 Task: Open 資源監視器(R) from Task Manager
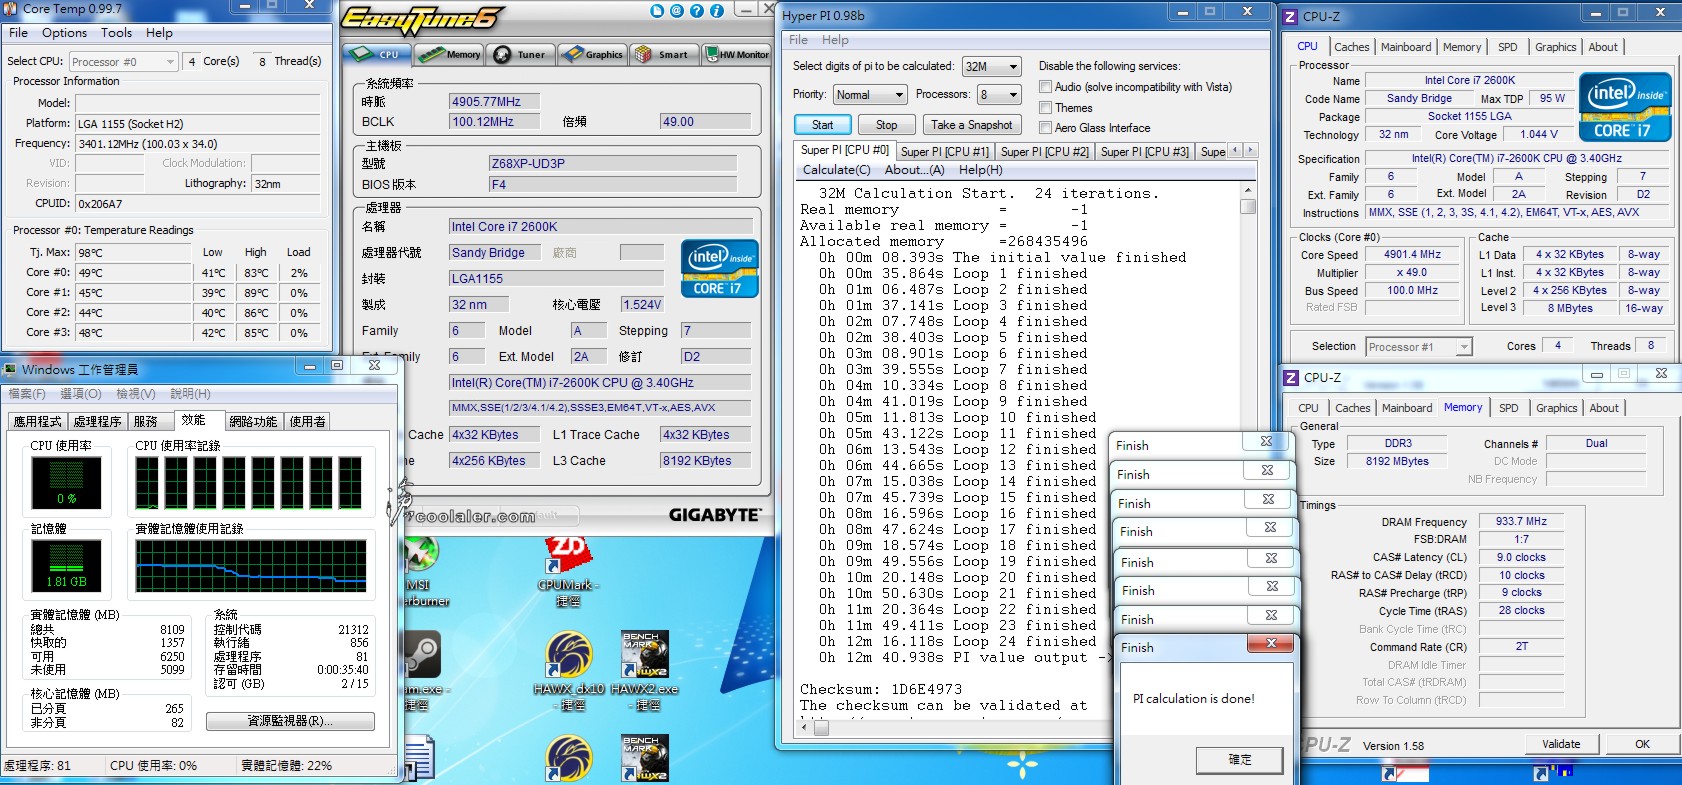click(x=290, y=721)
